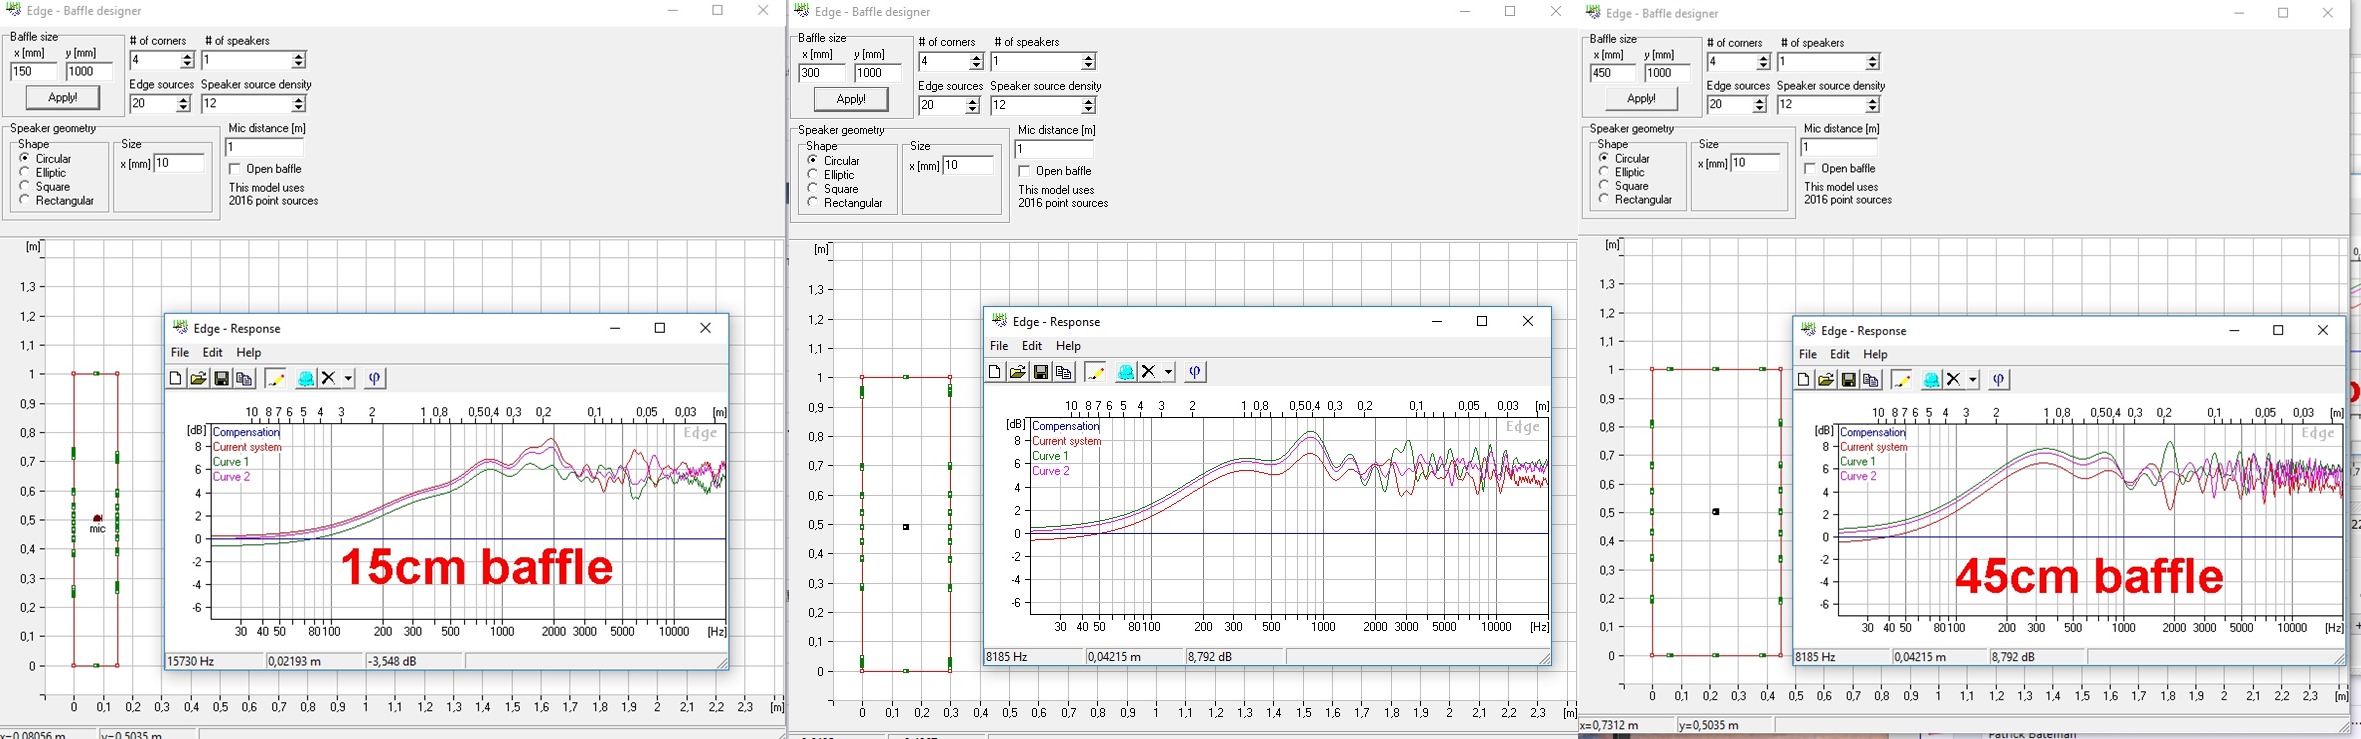Select pencil draw tool in left Response window
2361x739 pixels.
pyautogui.click(x=276, y=378)
